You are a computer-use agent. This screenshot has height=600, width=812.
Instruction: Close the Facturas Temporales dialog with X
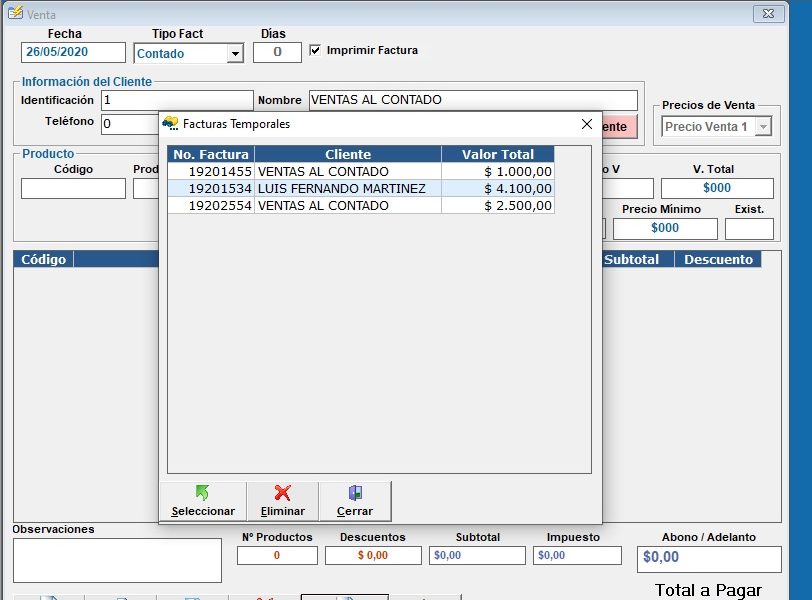click(587, 124)
